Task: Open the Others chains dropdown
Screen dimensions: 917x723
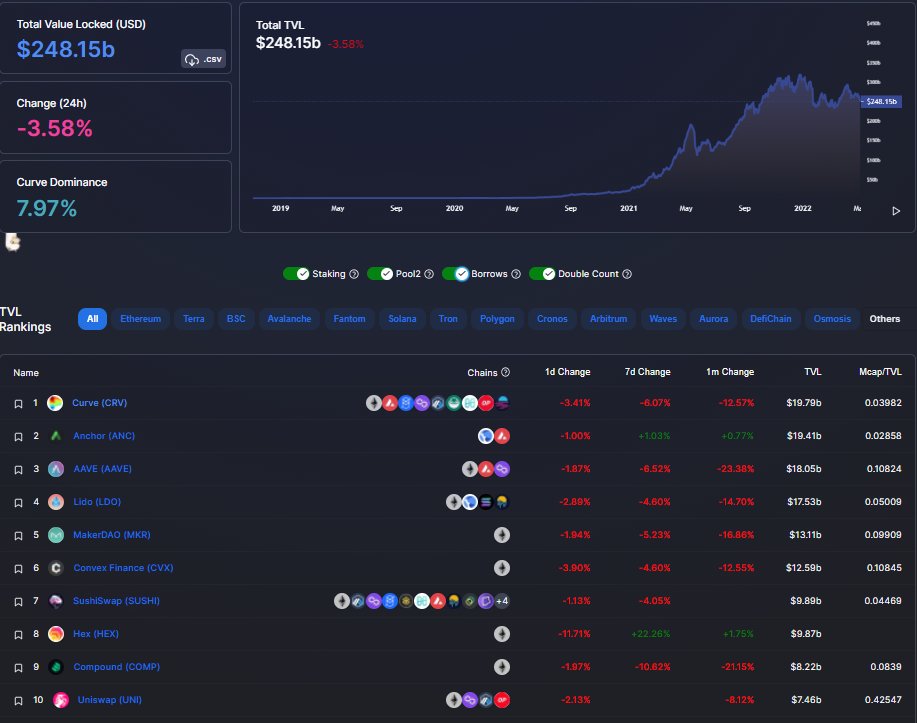Action: [x=885, y=319]
